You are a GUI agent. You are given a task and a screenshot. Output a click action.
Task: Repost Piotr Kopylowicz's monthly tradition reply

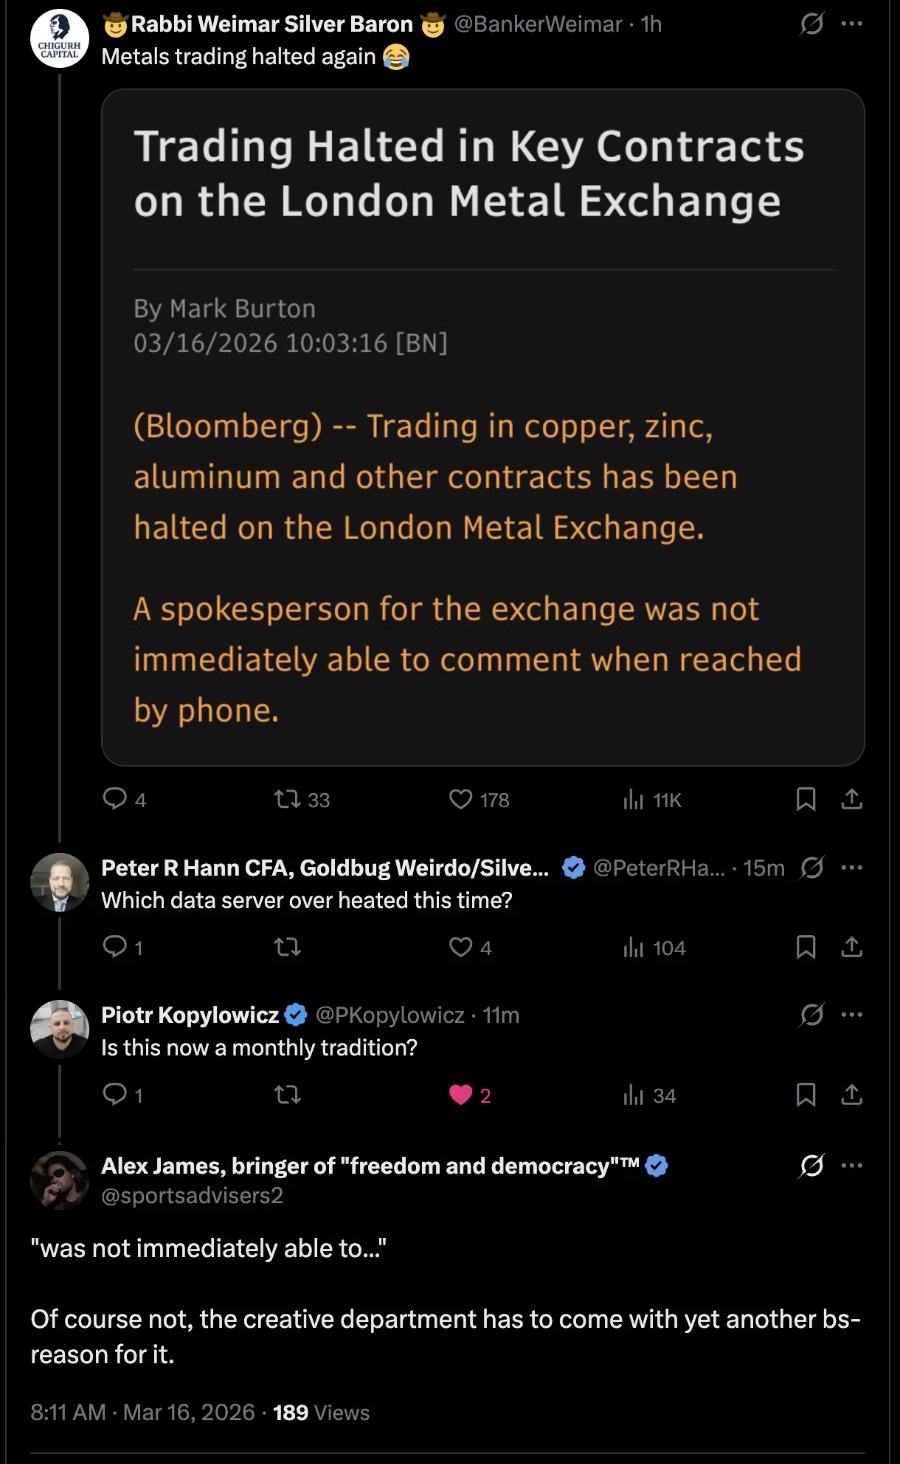[x=288, y=1095]
